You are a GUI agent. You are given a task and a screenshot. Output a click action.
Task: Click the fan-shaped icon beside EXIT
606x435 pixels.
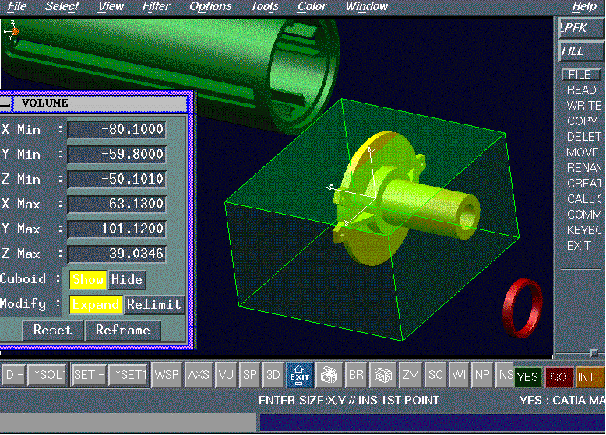click(x=329, y=374)
